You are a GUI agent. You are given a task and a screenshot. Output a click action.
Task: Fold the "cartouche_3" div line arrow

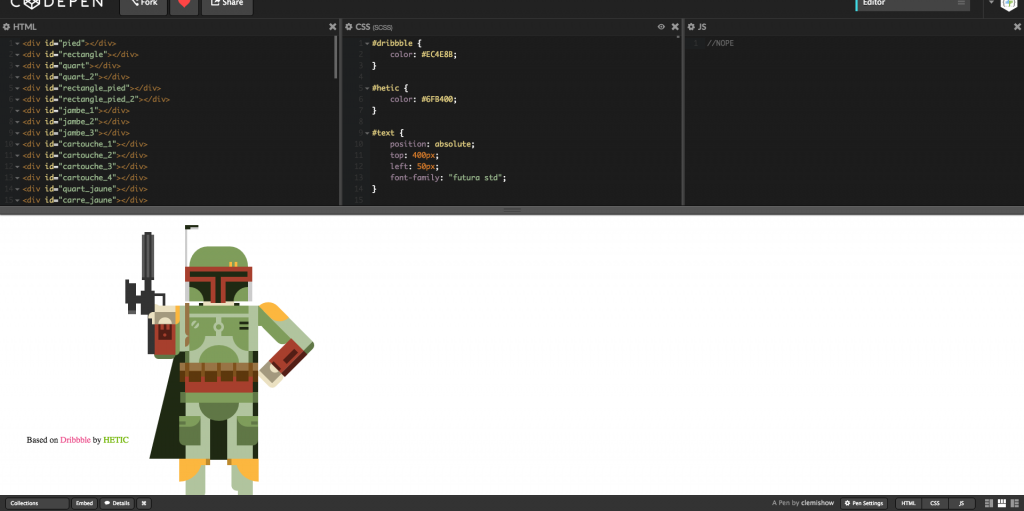tap(17, 167)
